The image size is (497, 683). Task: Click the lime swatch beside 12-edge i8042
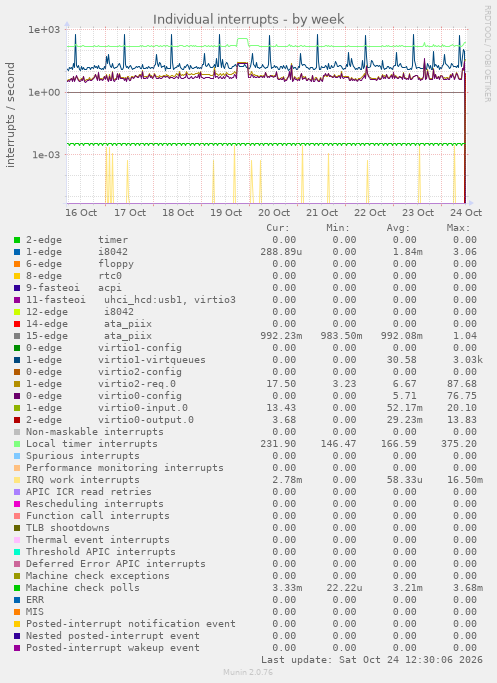click(17, 312)
